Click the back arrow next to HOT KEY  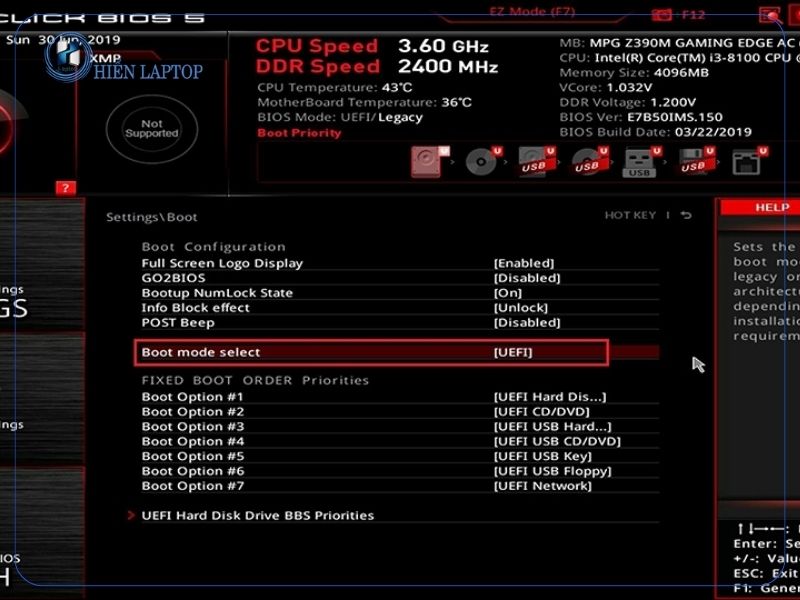click(686, 215)
